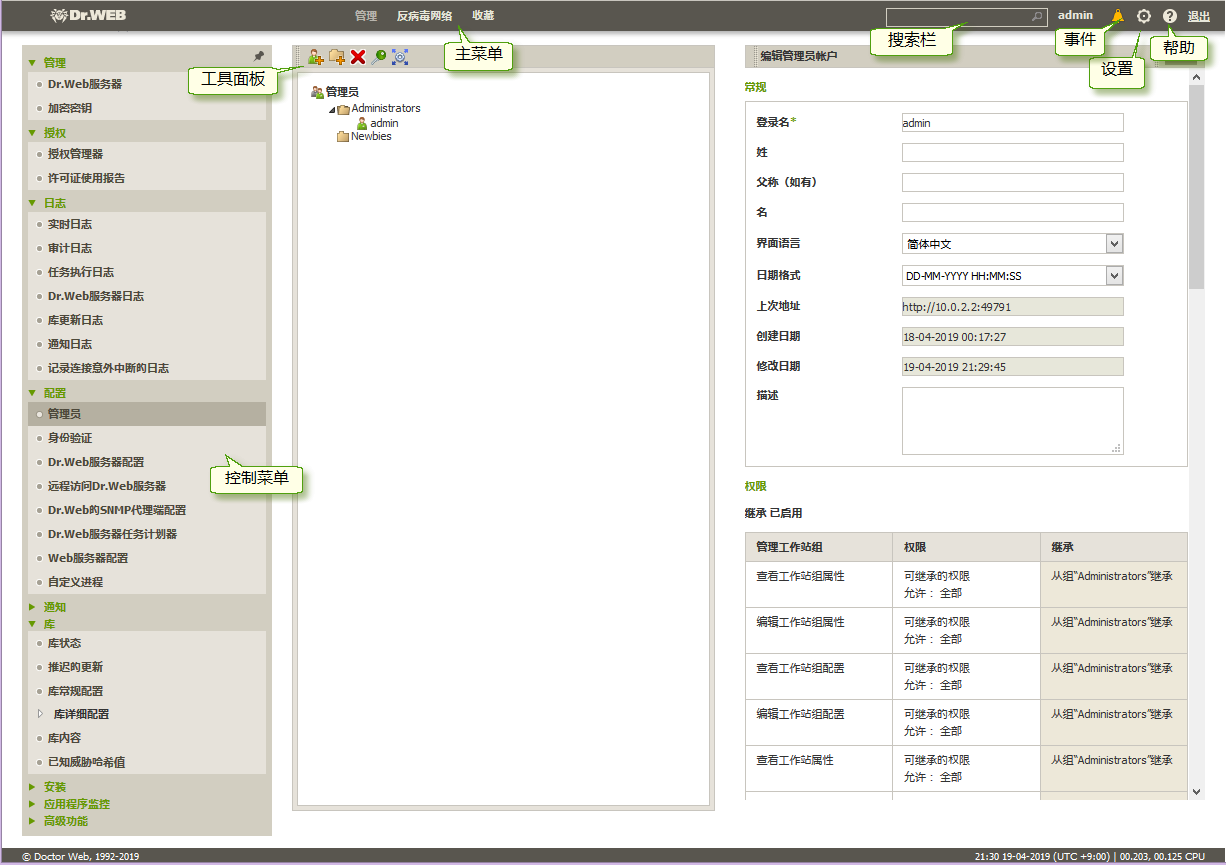Collapse the 库 sidebar section
Screen dimensions: 1226x865
[x=32, y=624]
